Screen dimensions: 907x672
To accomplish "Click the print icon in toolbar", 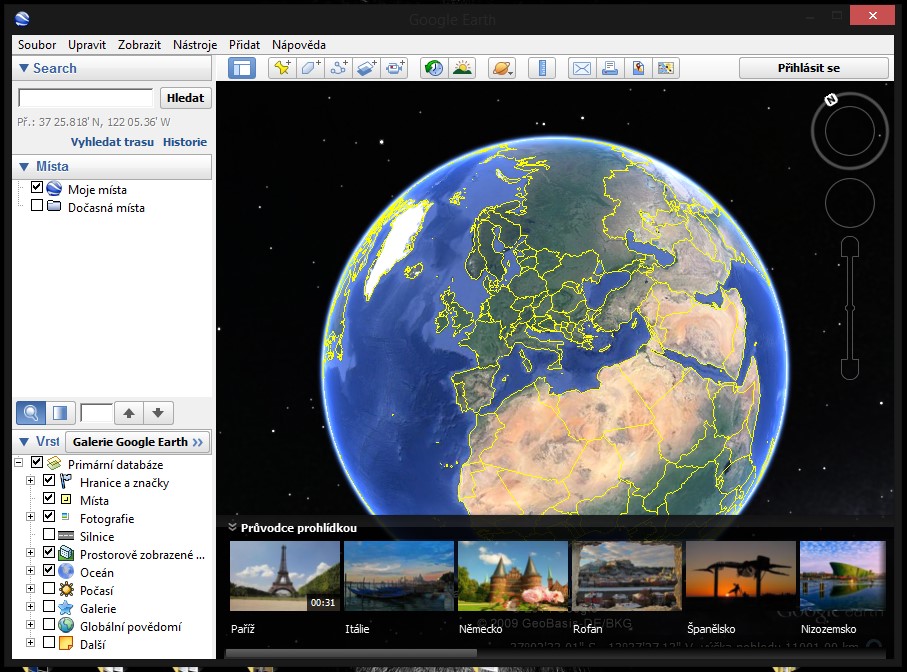I will coord(609,68).
